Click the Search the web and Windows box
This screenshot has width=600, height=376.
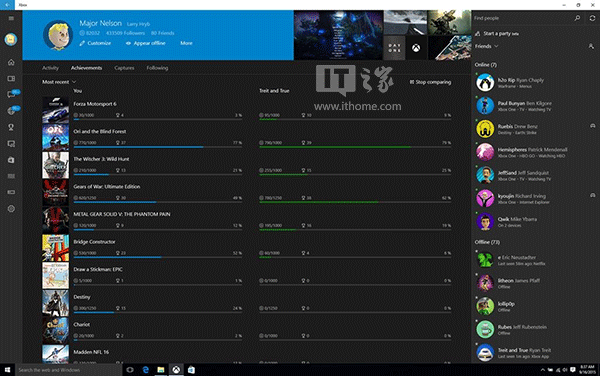point(68,370)
